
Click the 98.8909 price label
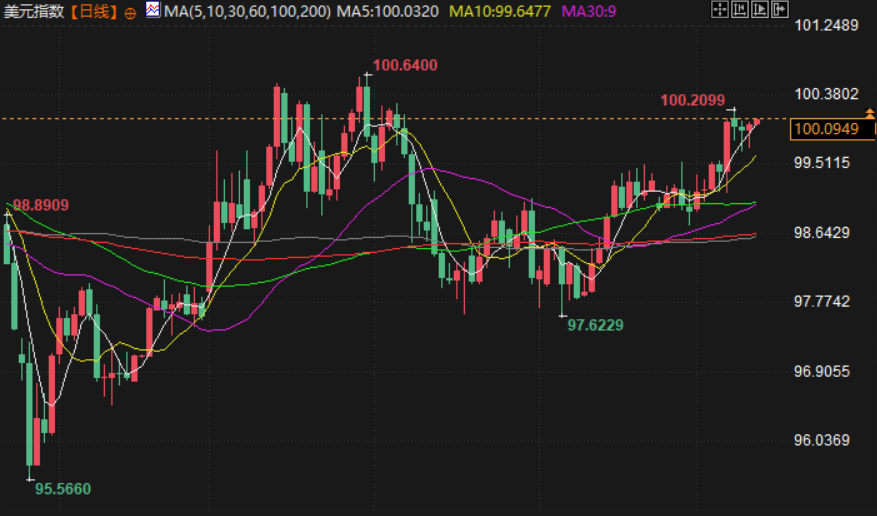[x=41, y=205]
